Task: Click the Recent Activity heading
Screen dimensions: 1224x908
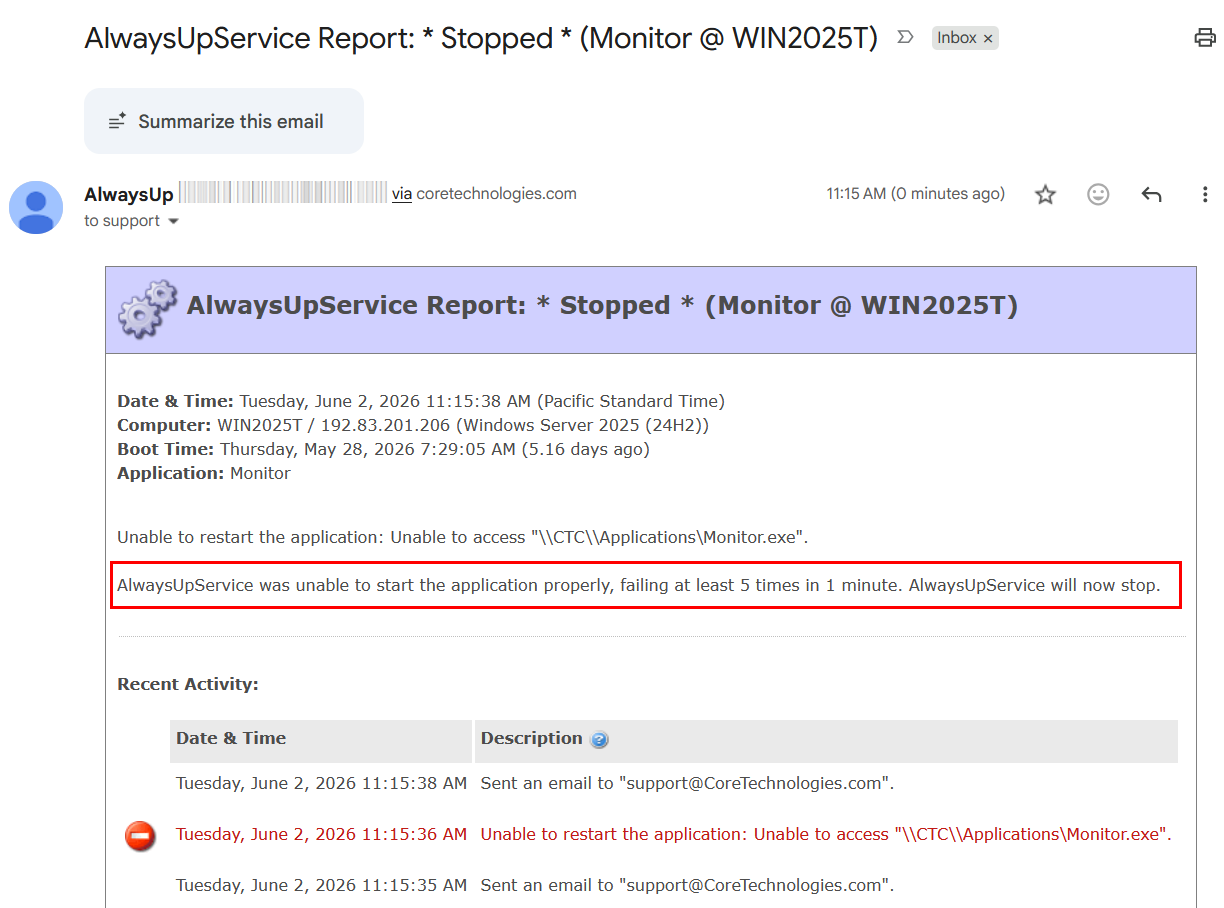Action: [188, 684]
